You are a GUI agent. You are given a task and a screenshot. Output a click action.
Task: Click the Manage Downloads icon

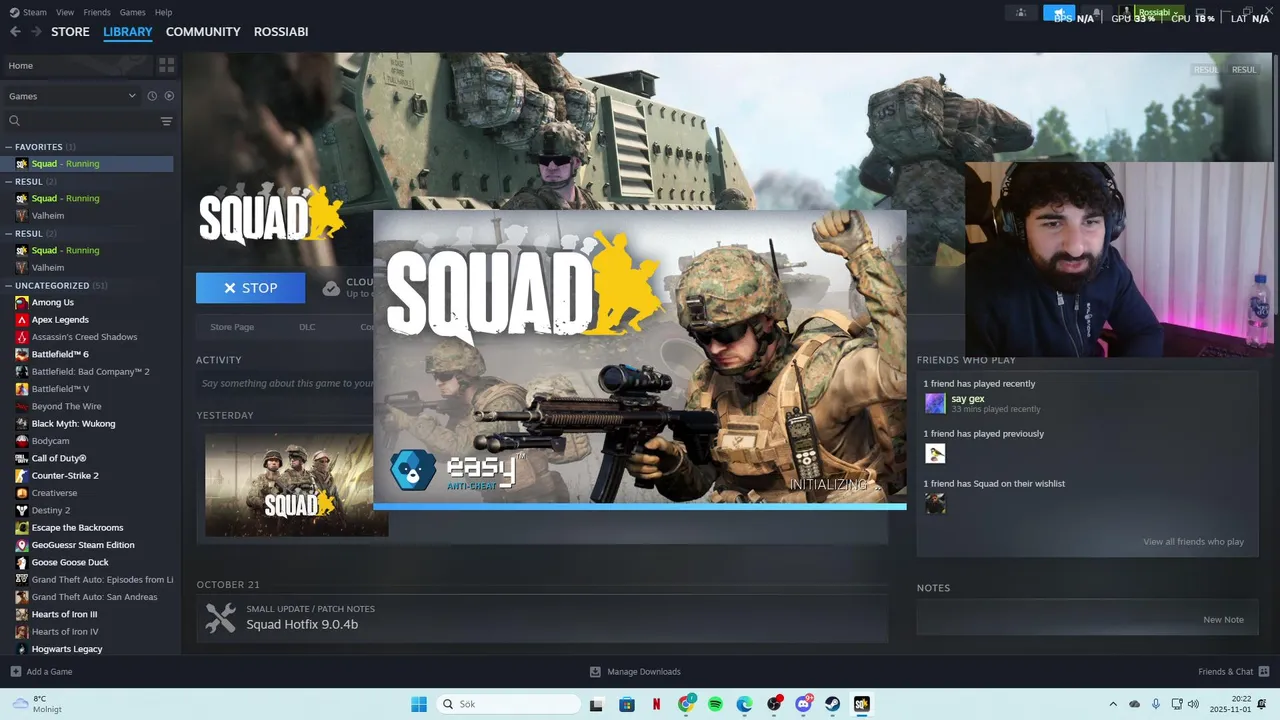click(x=595, y=672)
